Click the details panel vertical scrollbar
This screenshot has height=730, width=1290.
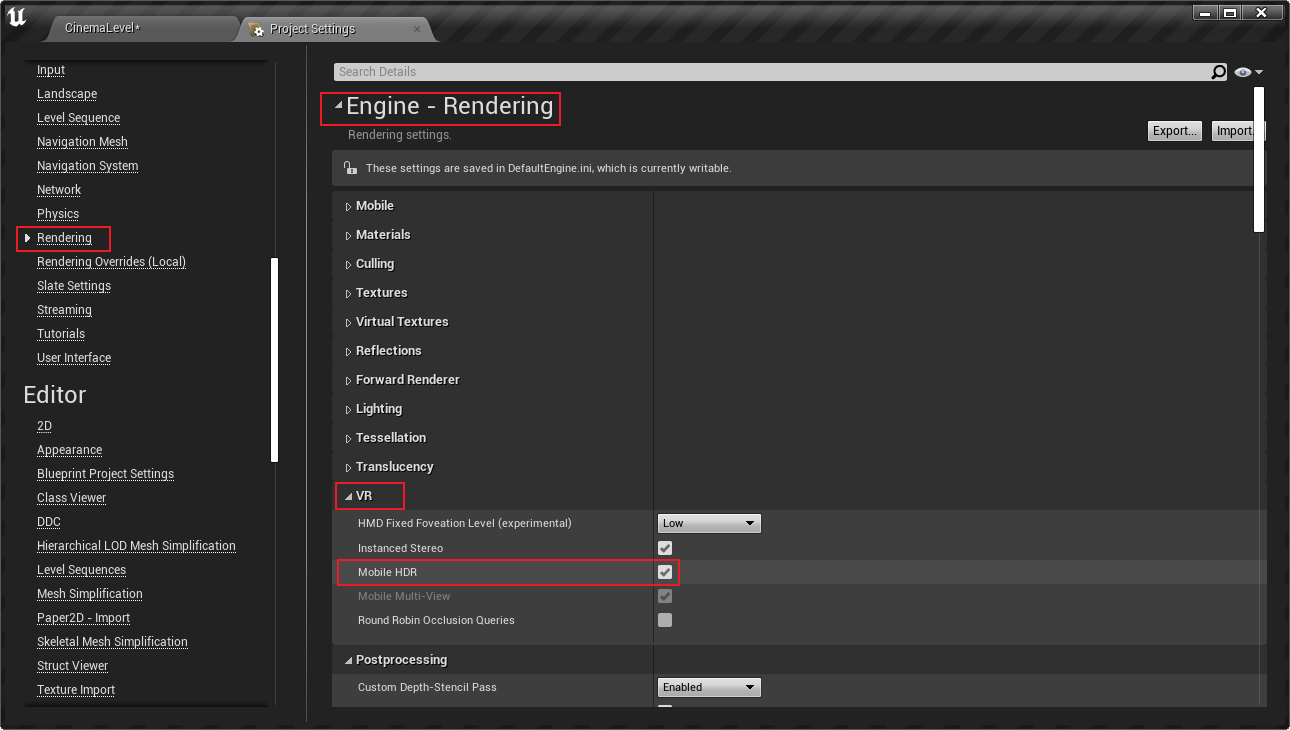click(x=1259, y=159)
